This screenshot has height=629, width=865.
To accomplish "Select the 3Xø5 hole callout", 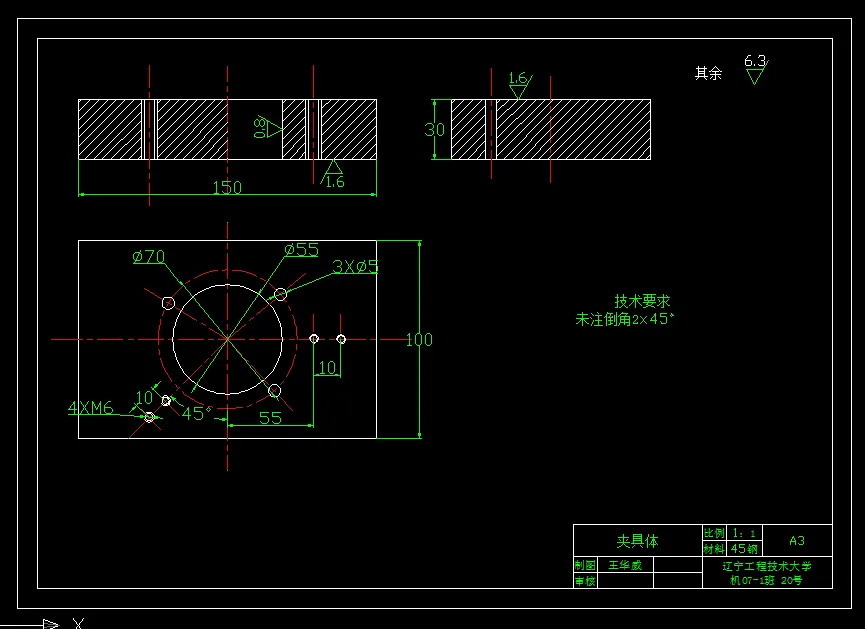I will pos(355,266).
